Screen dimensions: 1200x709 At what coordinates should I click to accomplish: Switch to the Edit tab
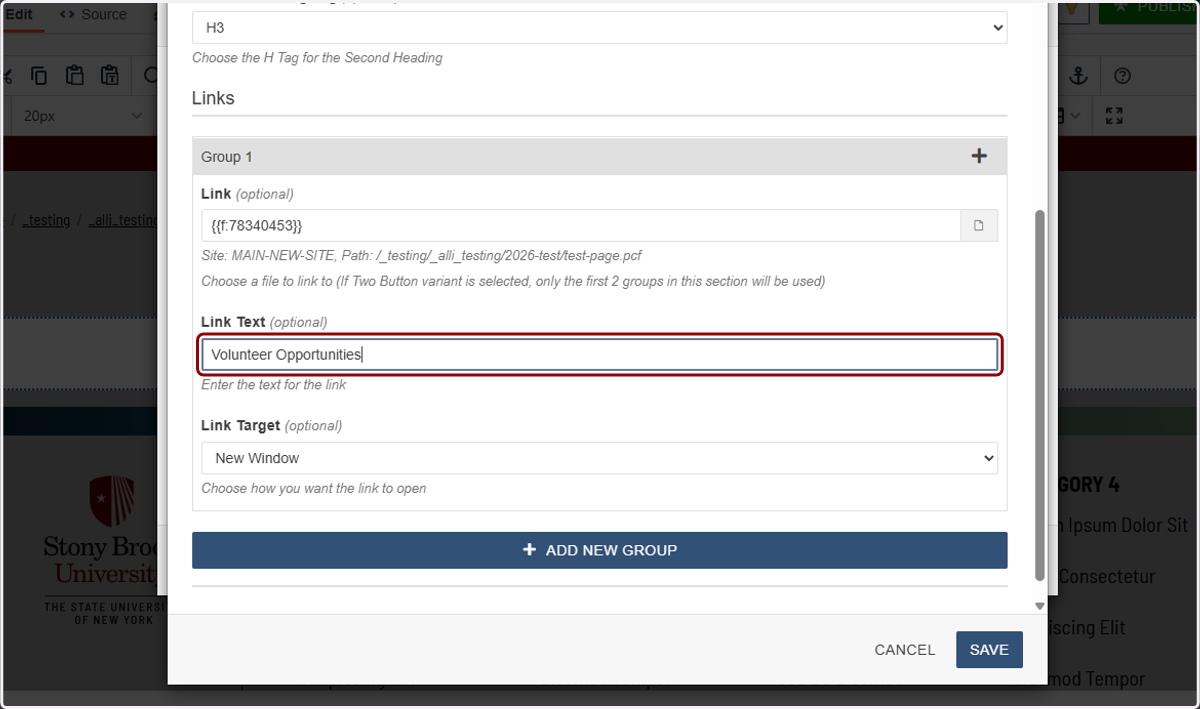[20, 15]
